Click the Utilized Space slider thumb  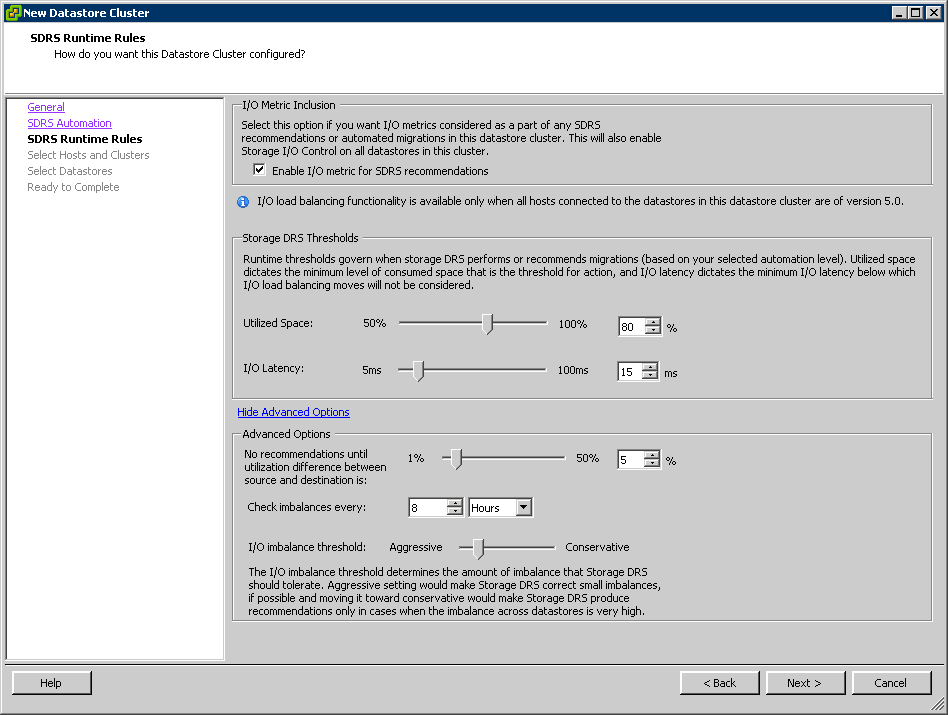pos(487,324)
